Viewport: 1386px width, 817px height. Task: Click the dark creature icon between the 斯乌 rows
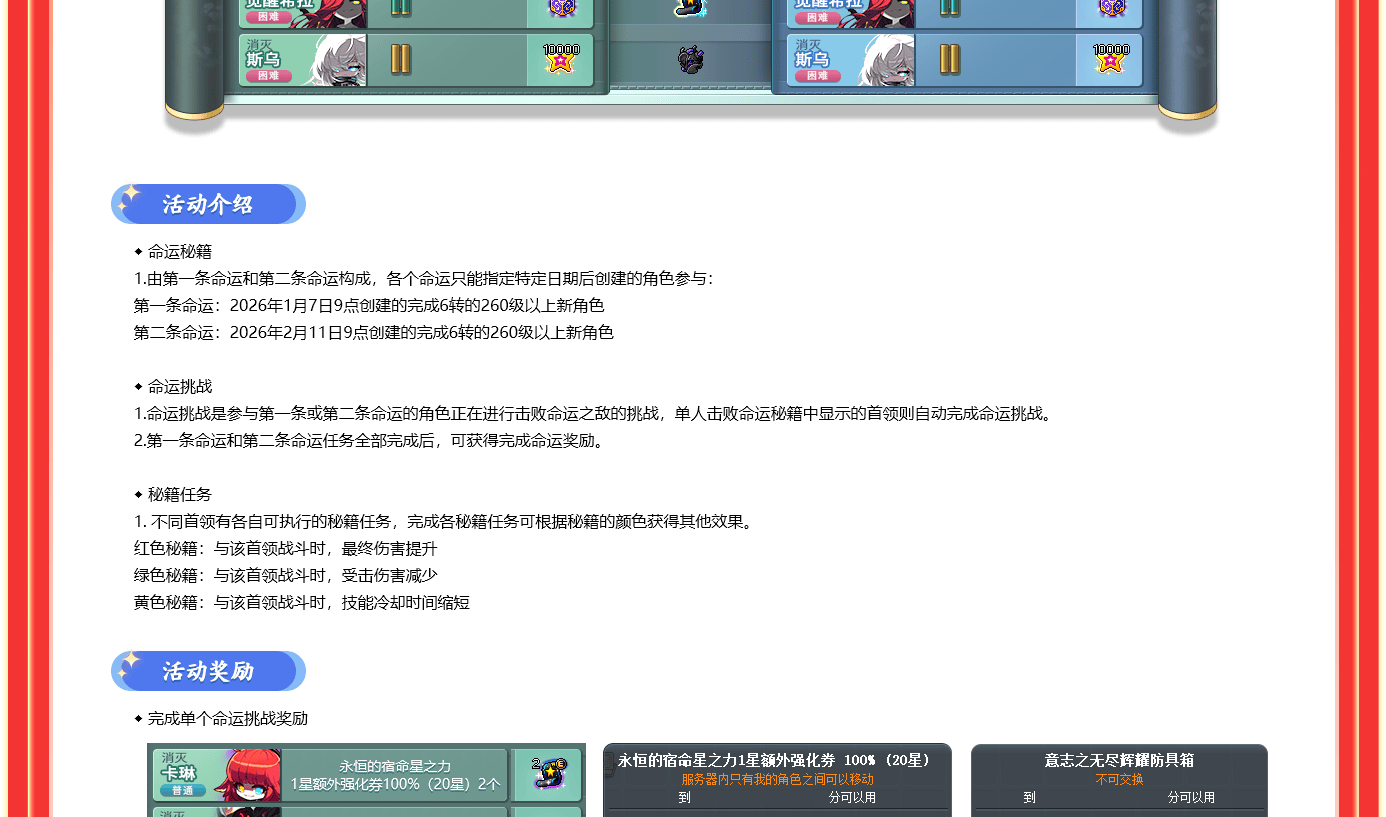click(690, 60)
